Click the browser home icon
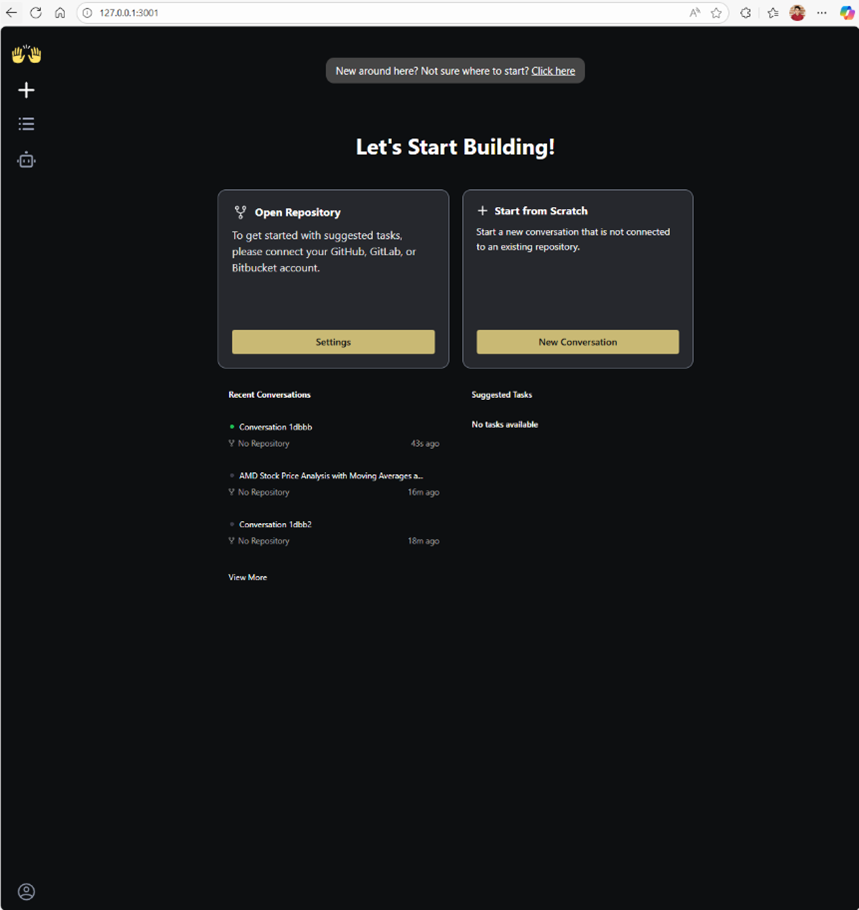This screenshot has height=910, width=859. (x=60, y=13)
